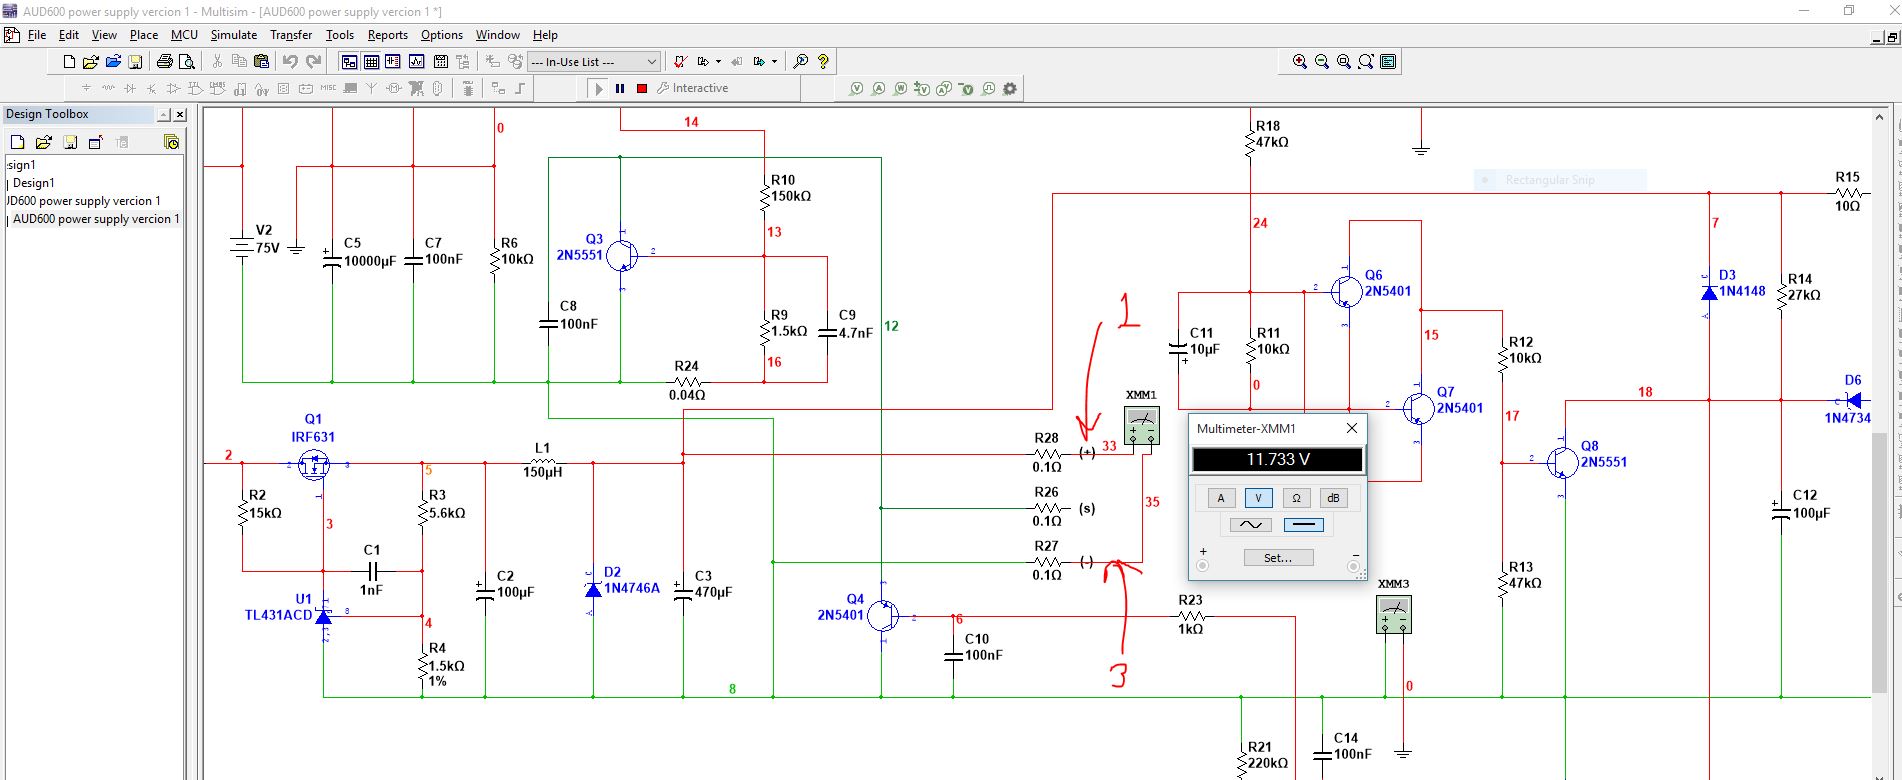
Task: Pause the running simulation
Action: point(619,88)
